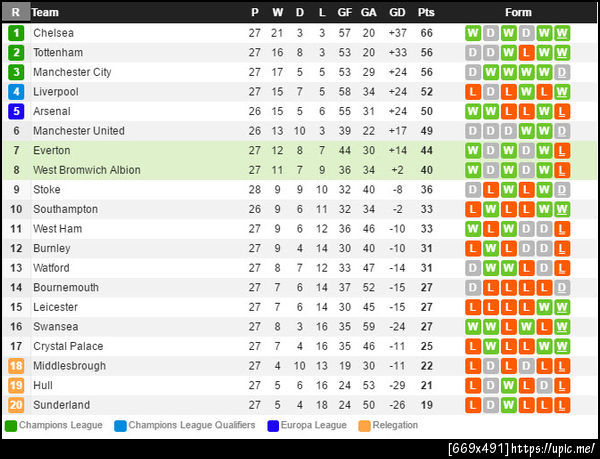Click the light blue Champions League Qualifiers swatch
Screen dimensions: 600x459
pos(121,426)
